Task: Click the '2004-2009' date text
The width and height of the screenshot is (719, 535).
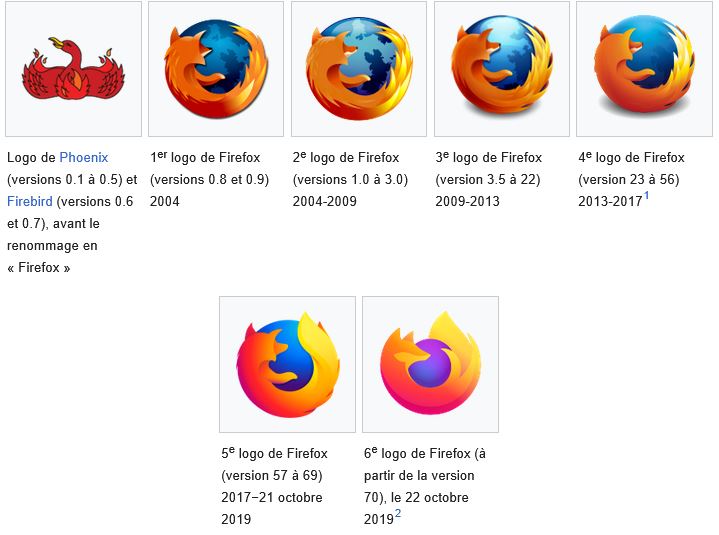Action: [x=325, y=201]
